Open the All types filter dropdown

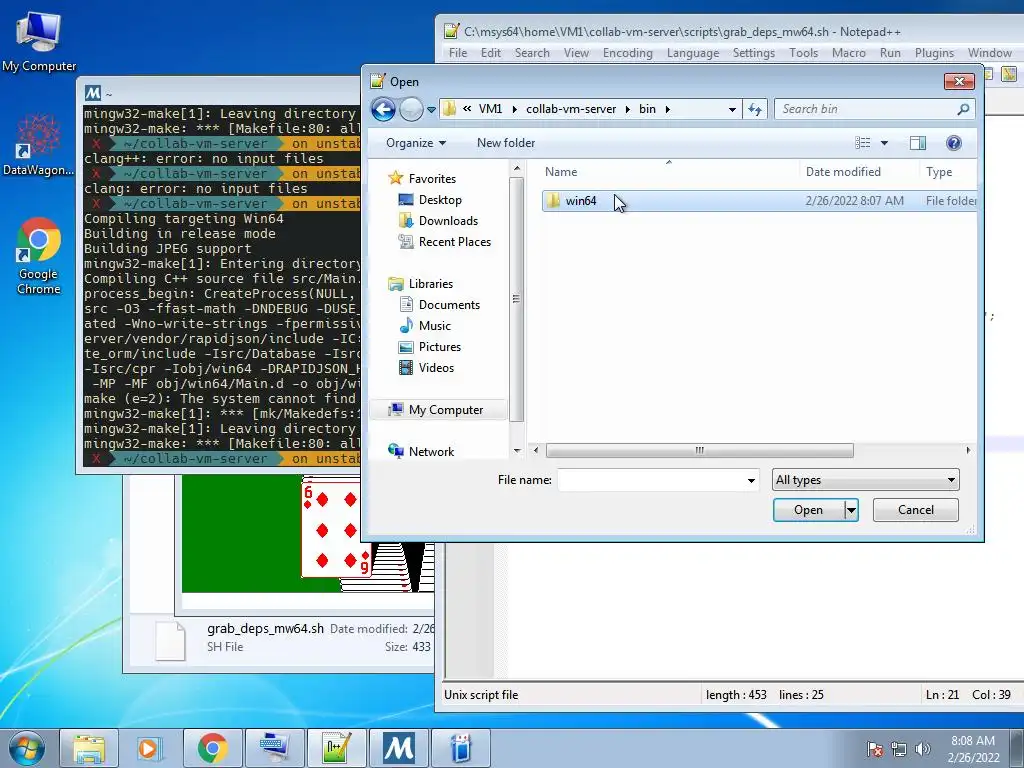[x=865, y=480]
